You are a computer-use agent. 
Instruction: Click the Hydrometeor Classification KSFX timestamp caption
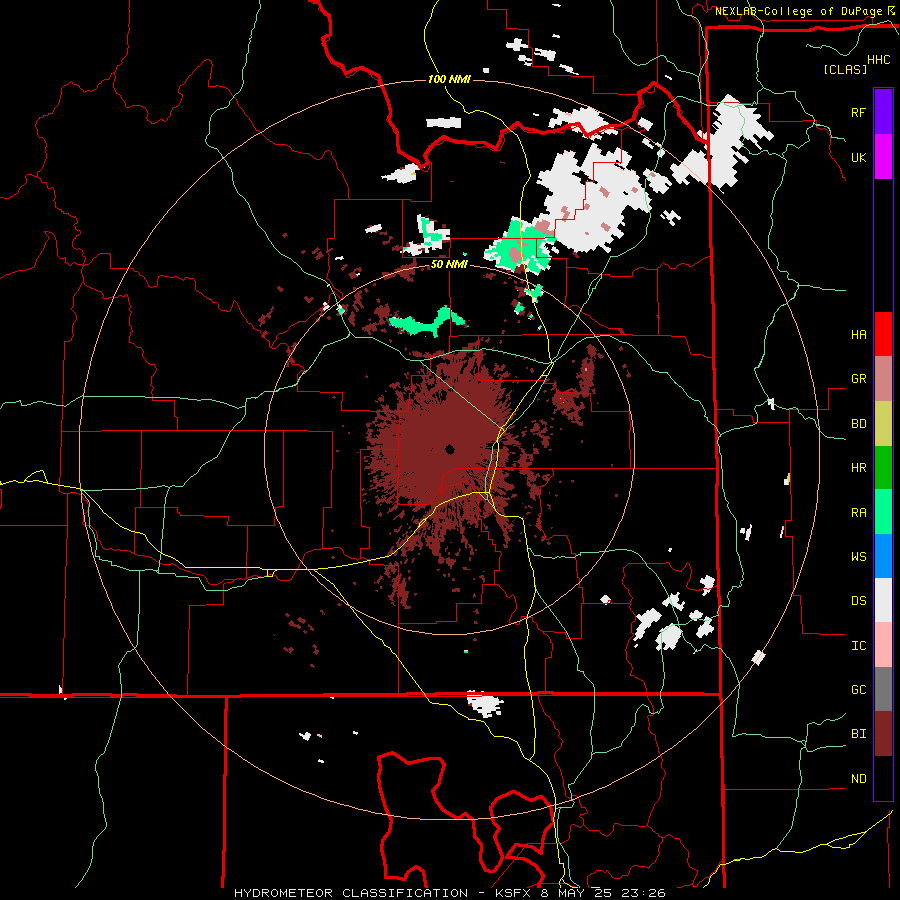pos(449,893)
